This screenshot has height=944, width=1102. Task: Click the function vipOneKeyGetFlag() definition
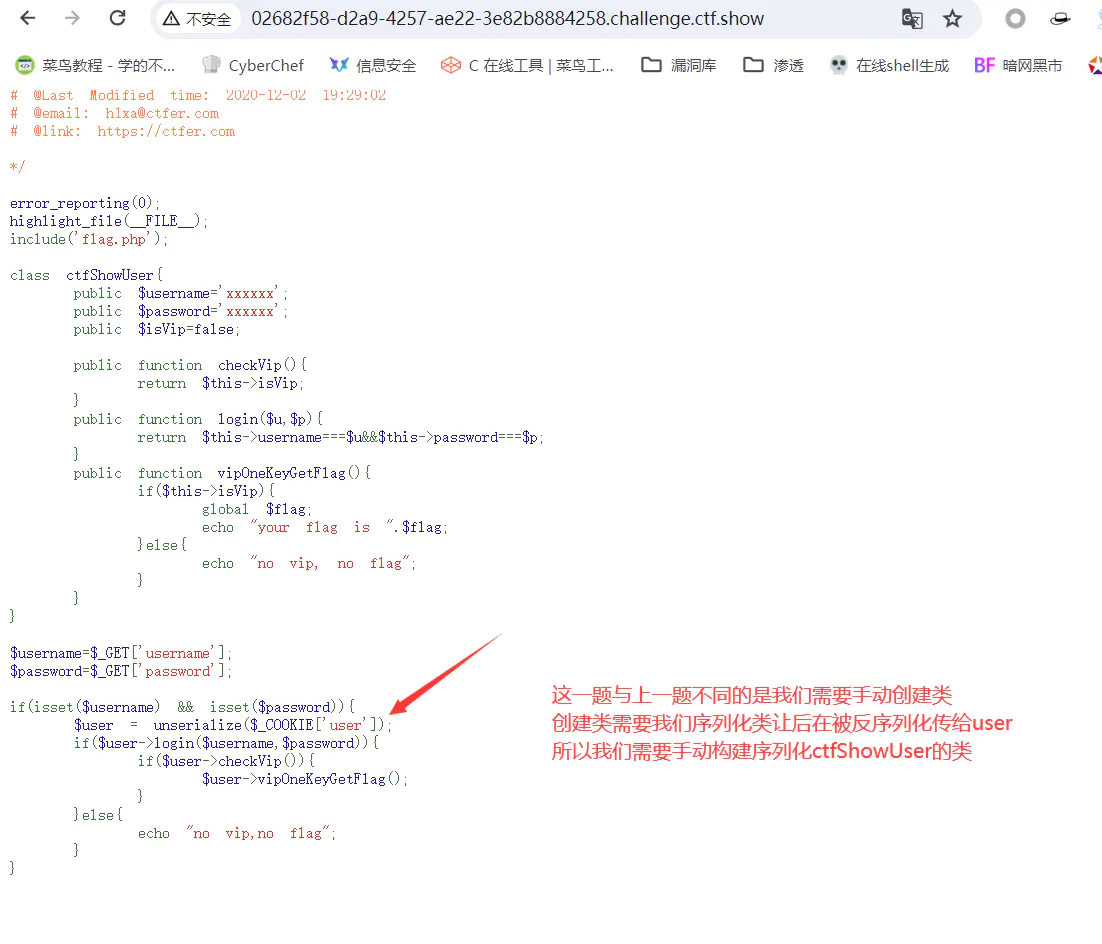click(x=222, y=473)
